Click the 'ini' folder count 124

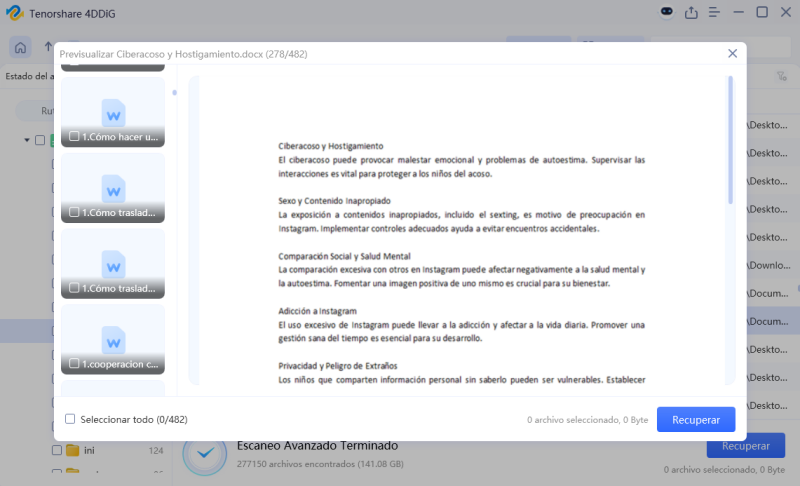point(156,451)
